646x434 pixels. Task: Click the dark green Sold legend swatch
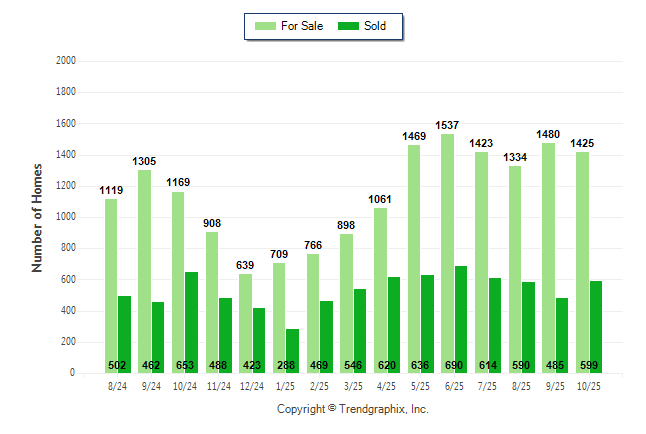tap(351, 26)
